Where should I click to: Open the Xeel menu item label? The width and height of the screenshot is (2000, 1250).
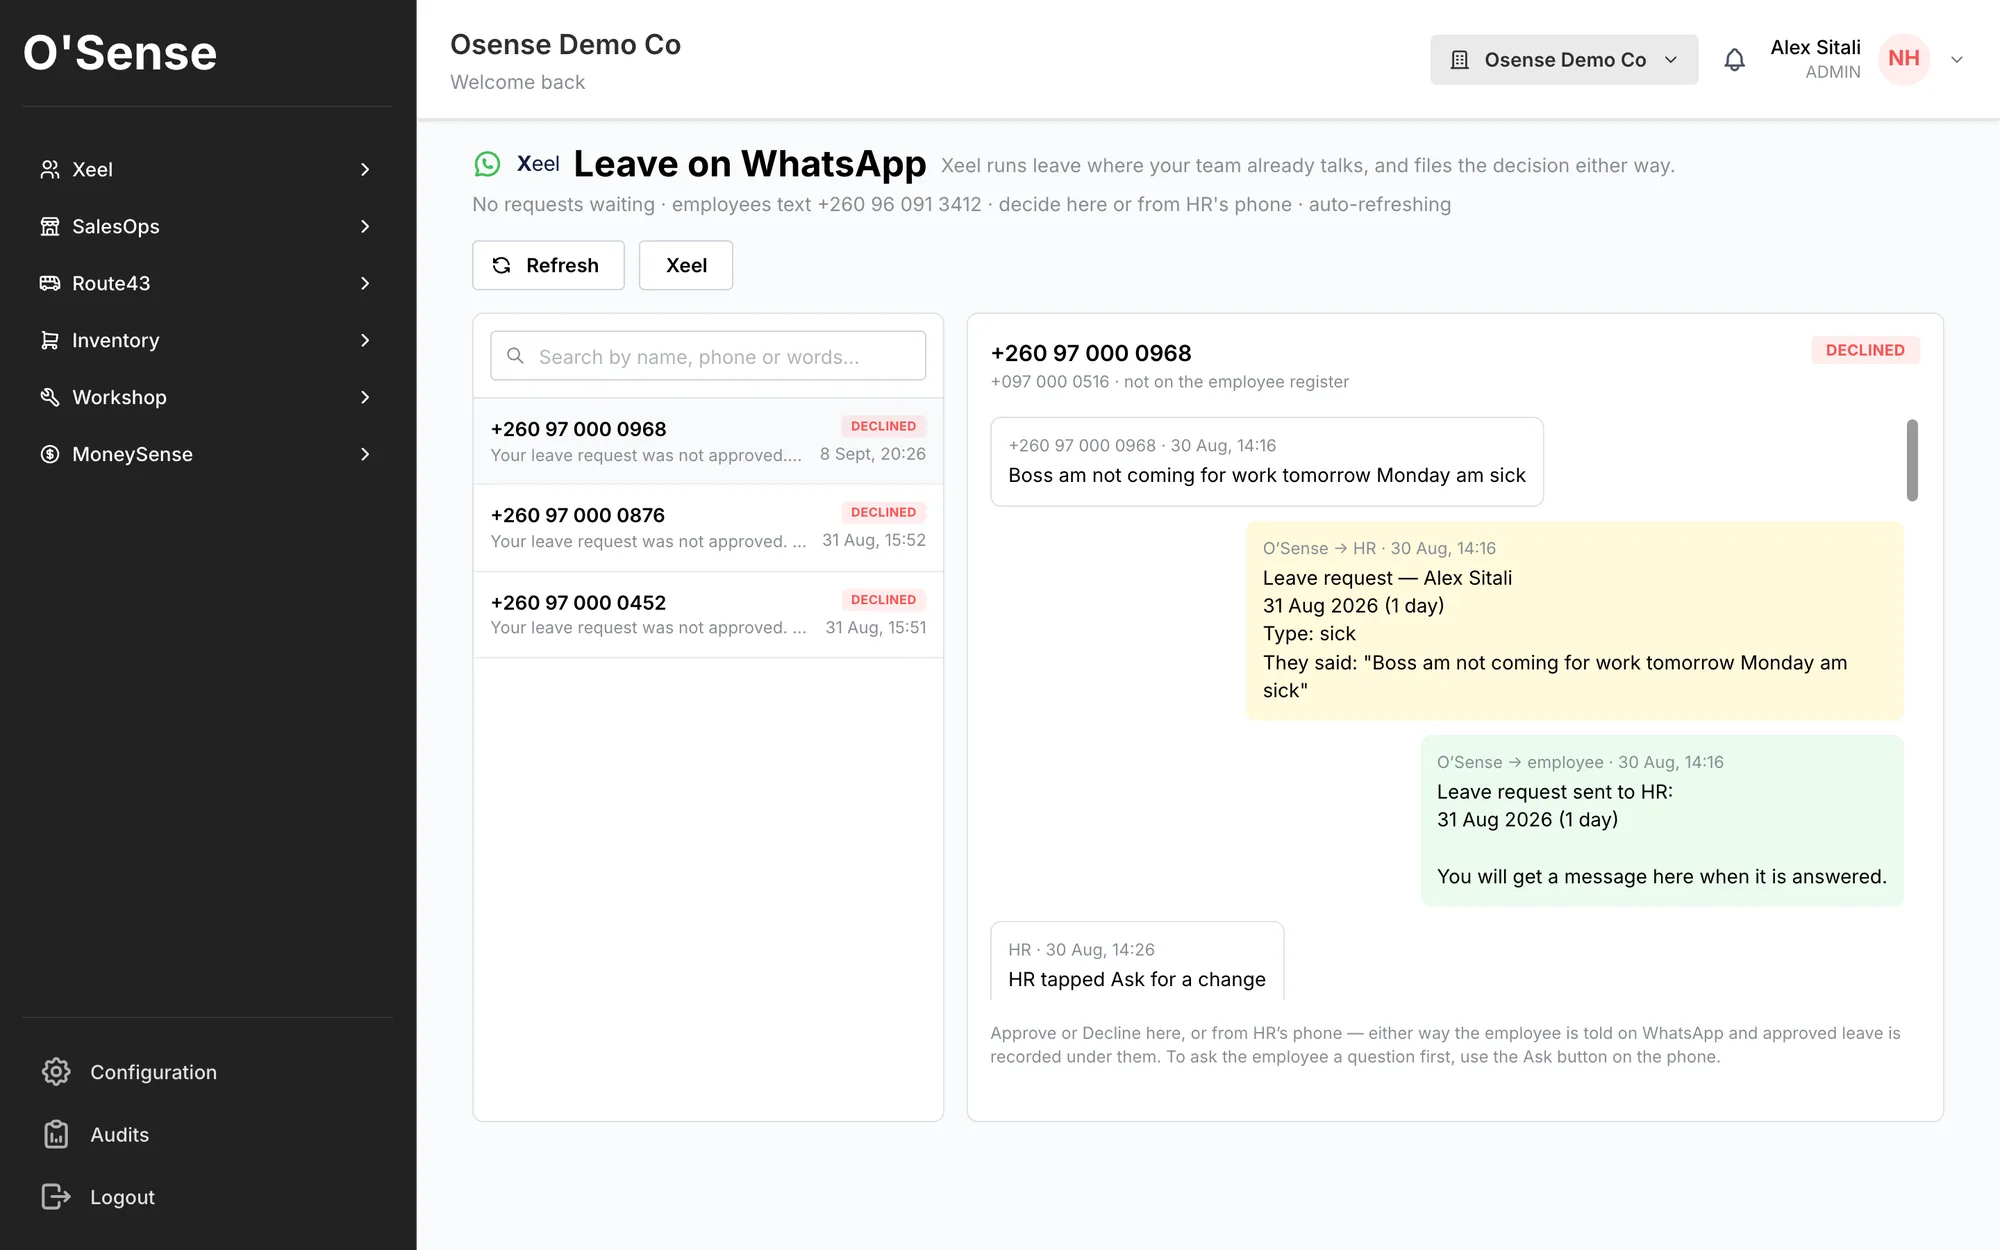coord(92,170)
